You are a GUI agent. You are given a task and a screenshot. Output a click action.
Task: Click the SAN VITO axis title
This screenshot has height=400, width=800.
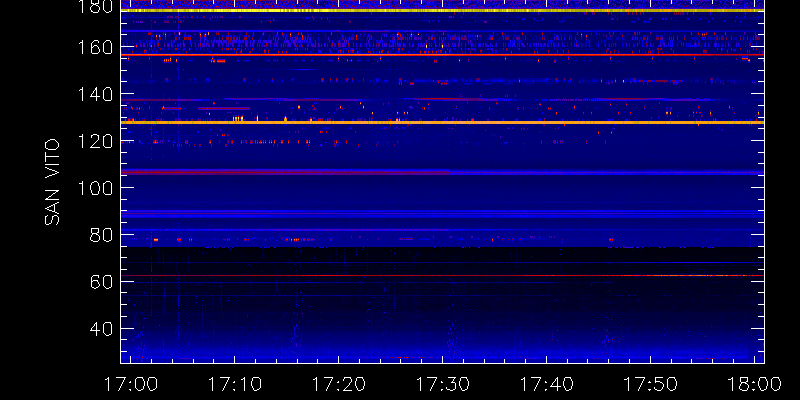[x=52, y=183]
